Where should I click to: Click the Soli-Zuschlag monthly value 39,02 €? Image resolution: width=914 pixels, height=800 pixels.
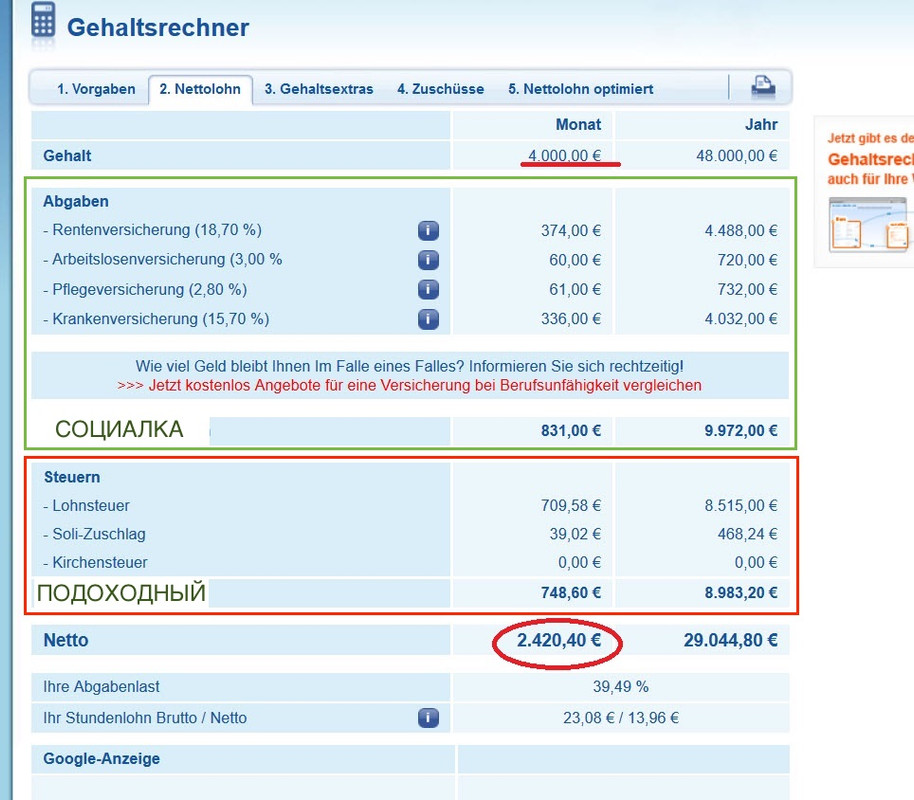(575, 534)
